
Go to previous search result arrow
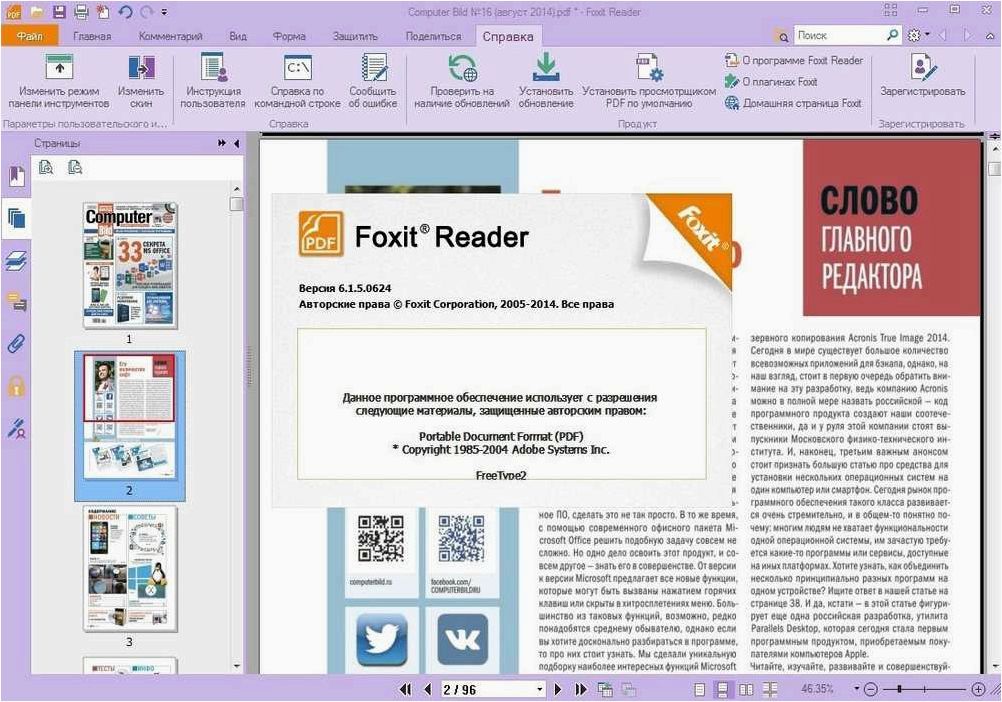pos(943,36)
